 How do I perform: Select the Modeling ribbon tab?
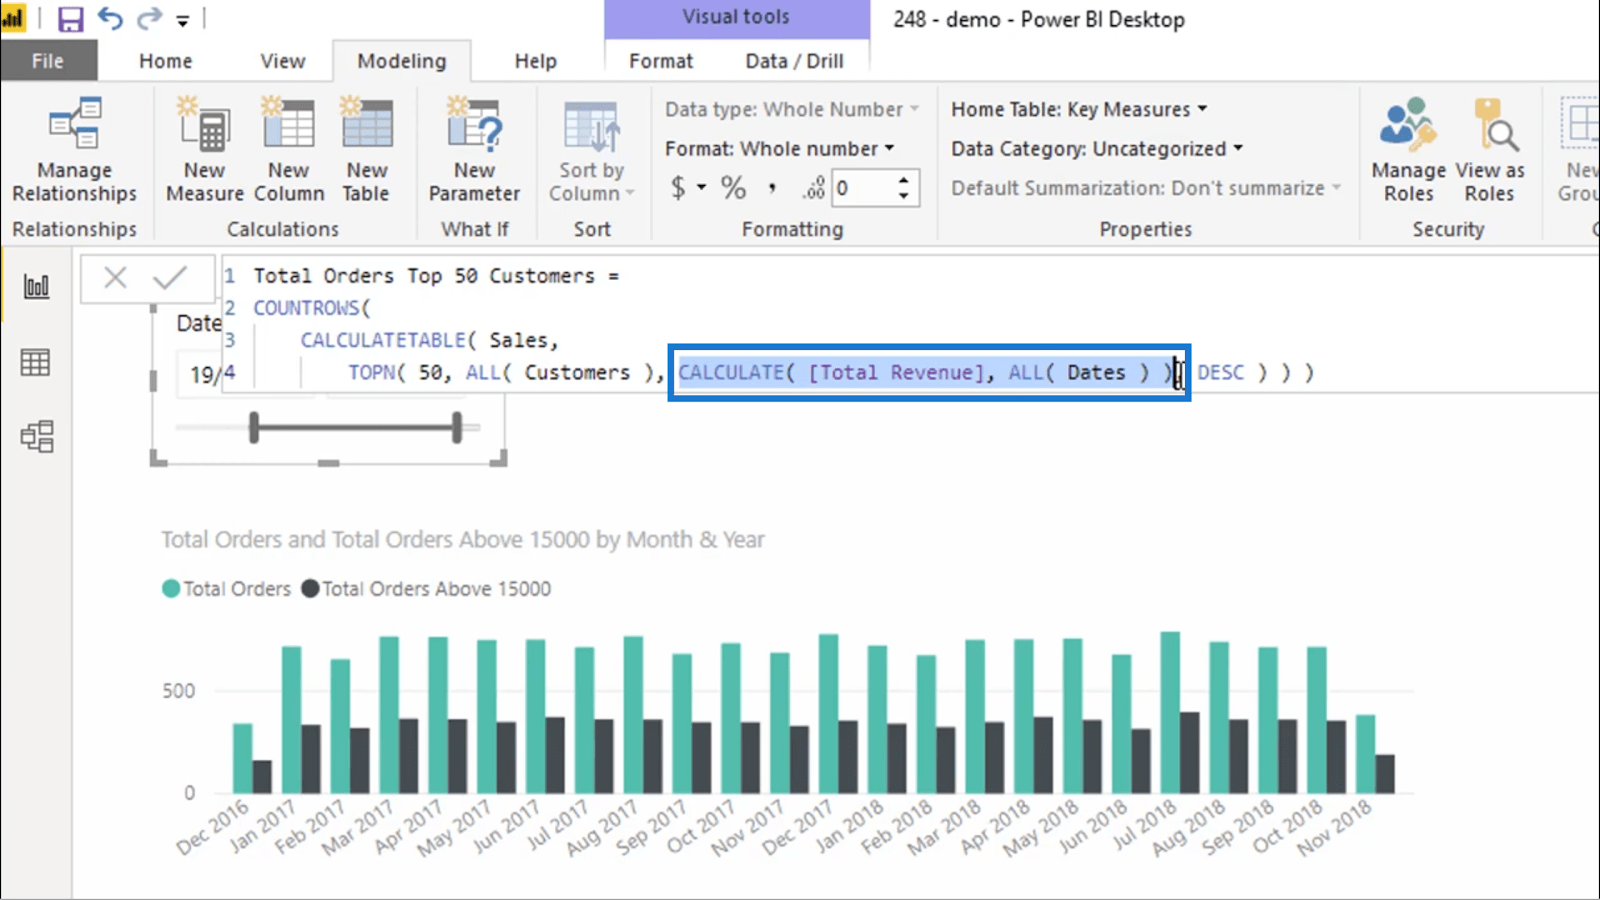click(402, 61)
